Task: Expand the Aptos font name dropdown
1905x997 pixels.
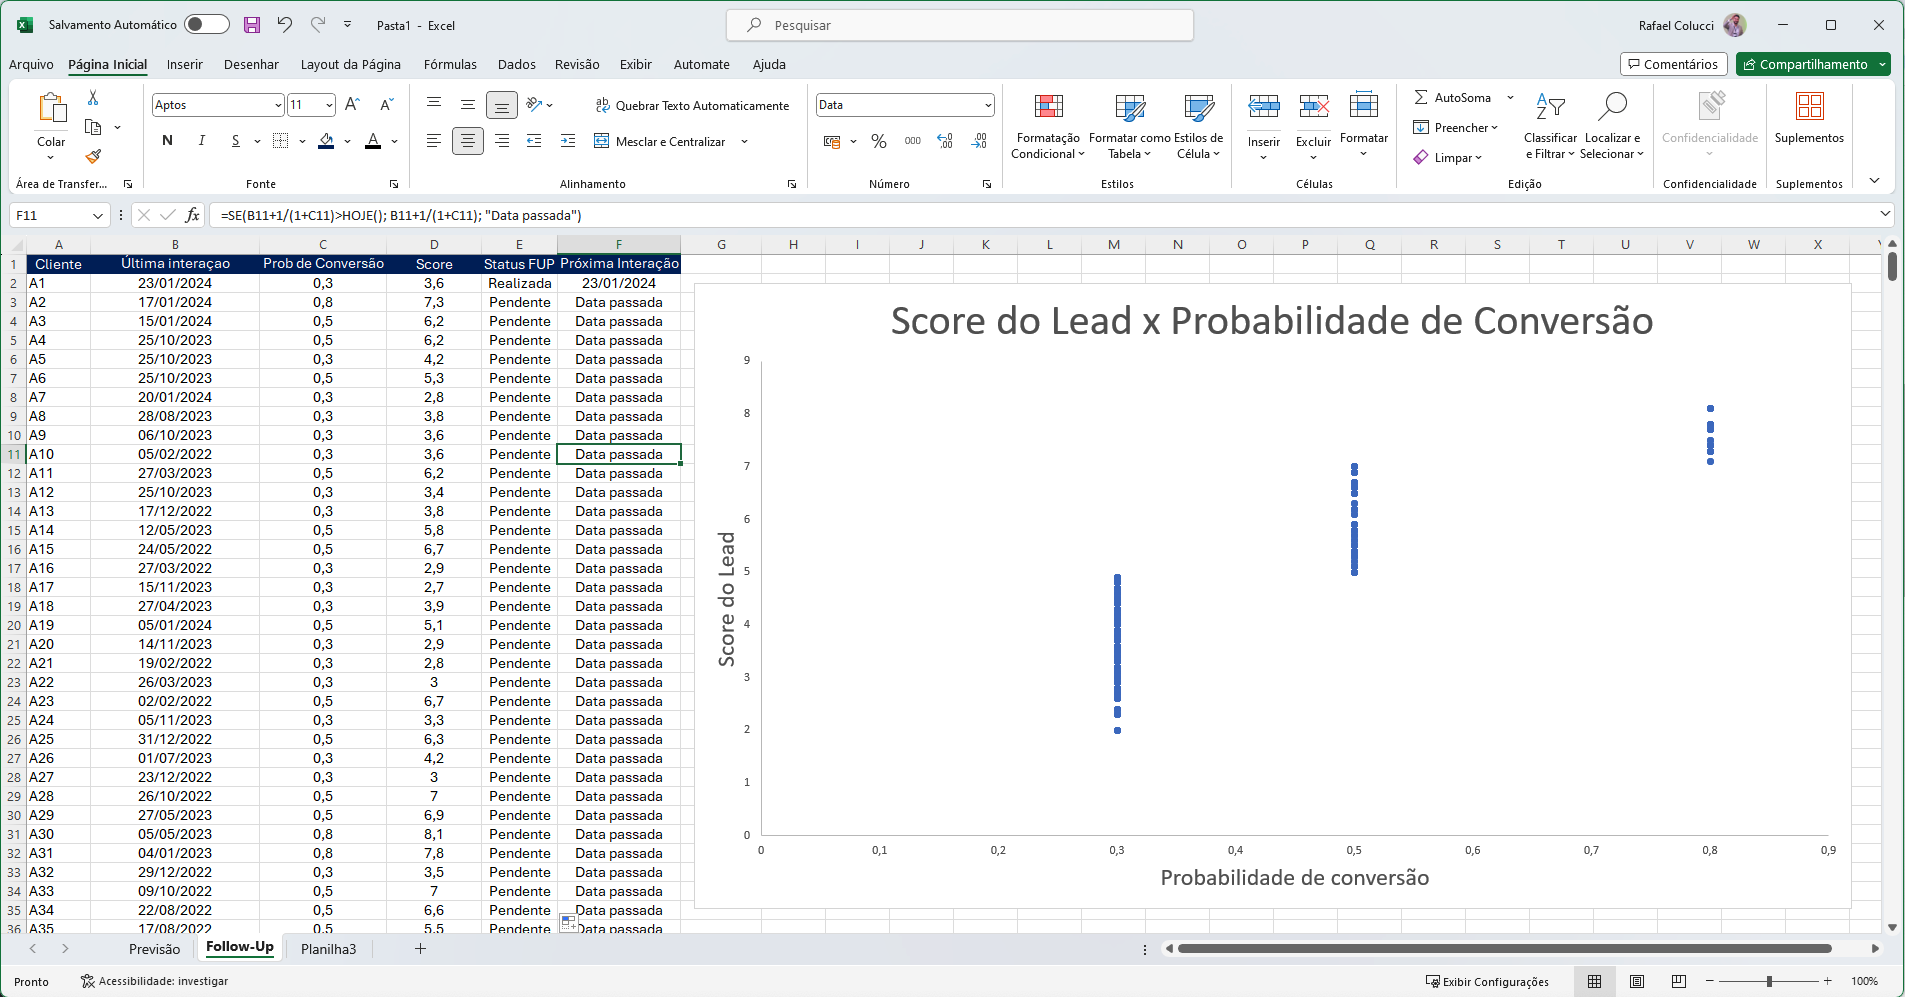Action: click(277, 105)
